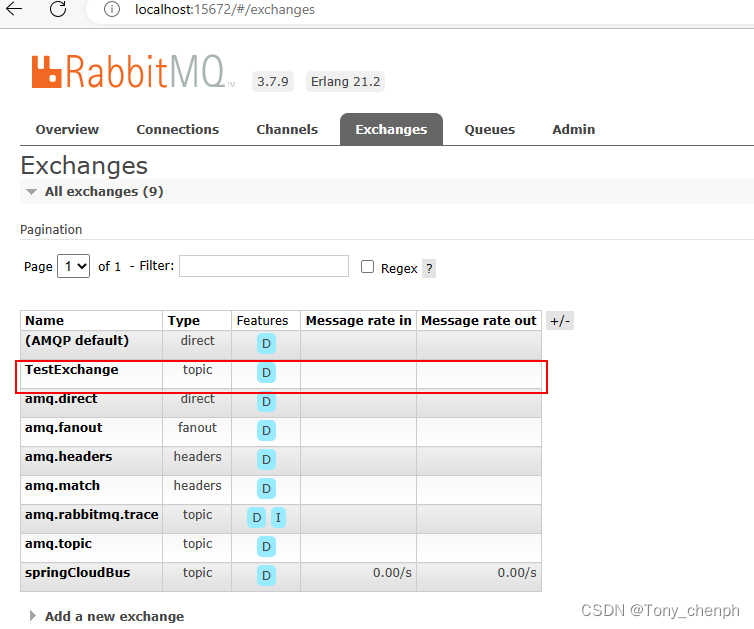Click the D badge in the amq.headers row

[x=266, y=460]
